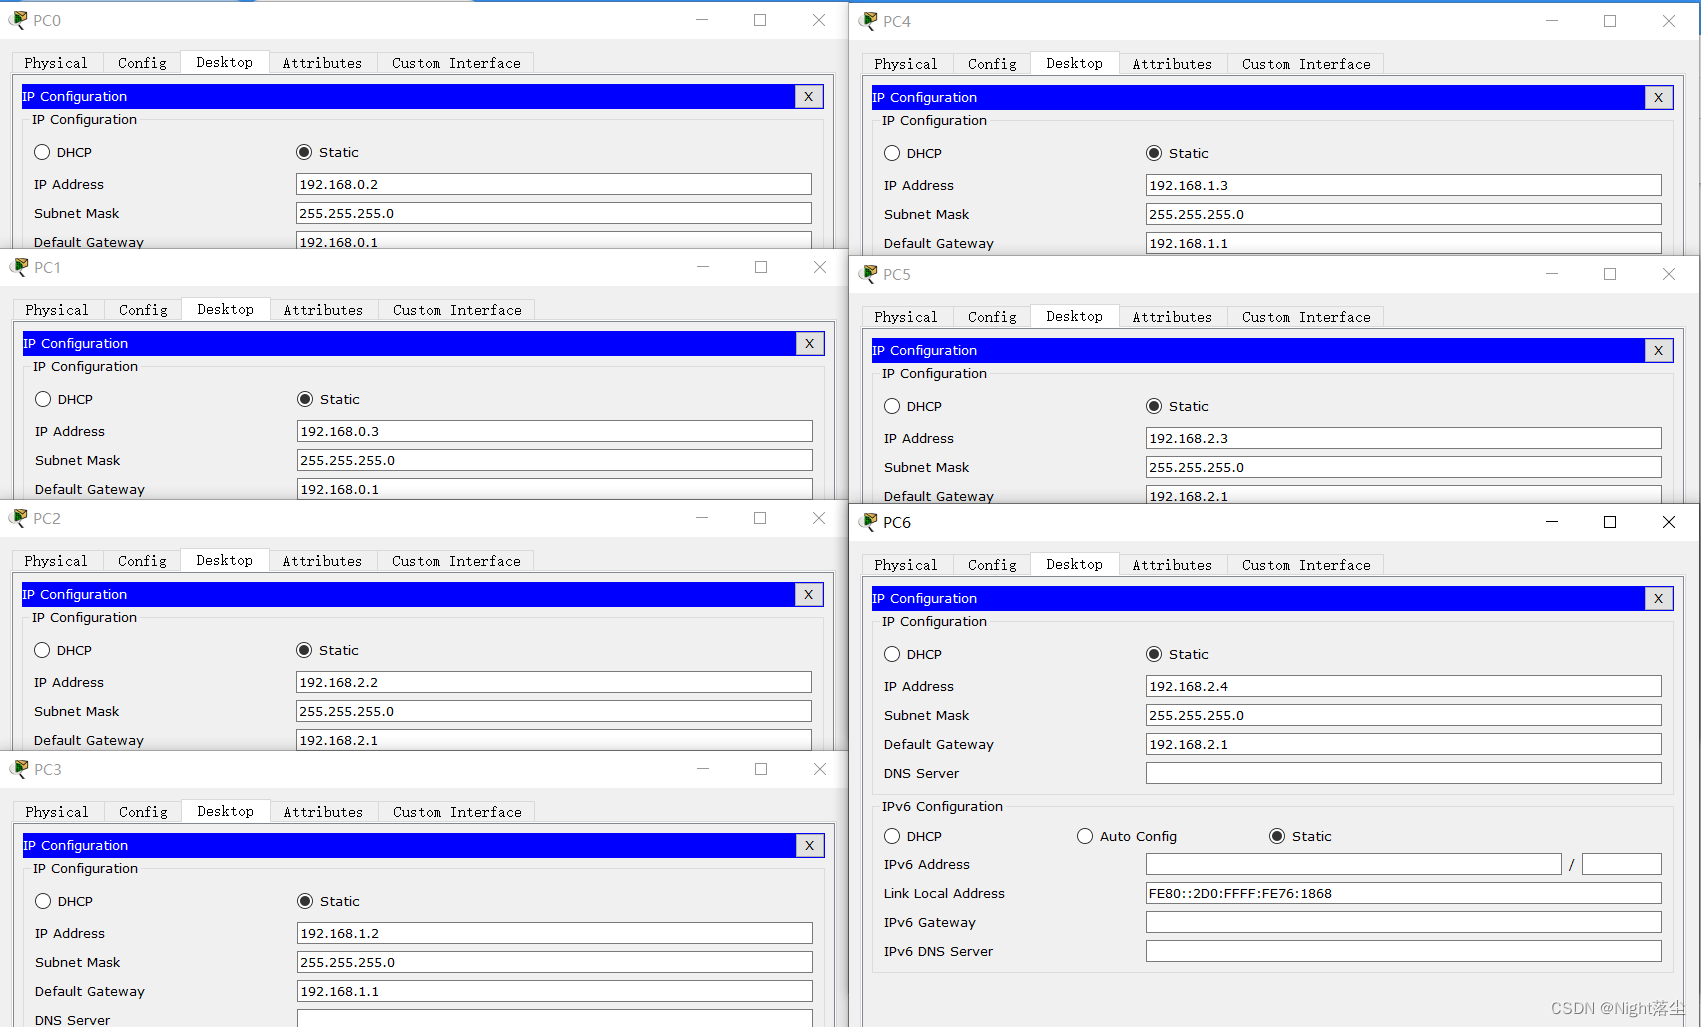The image size is (1701, 1027).
Task: Click IP Address field 192.168.2.3 in PC5
Action: (x=1404, y=438)
